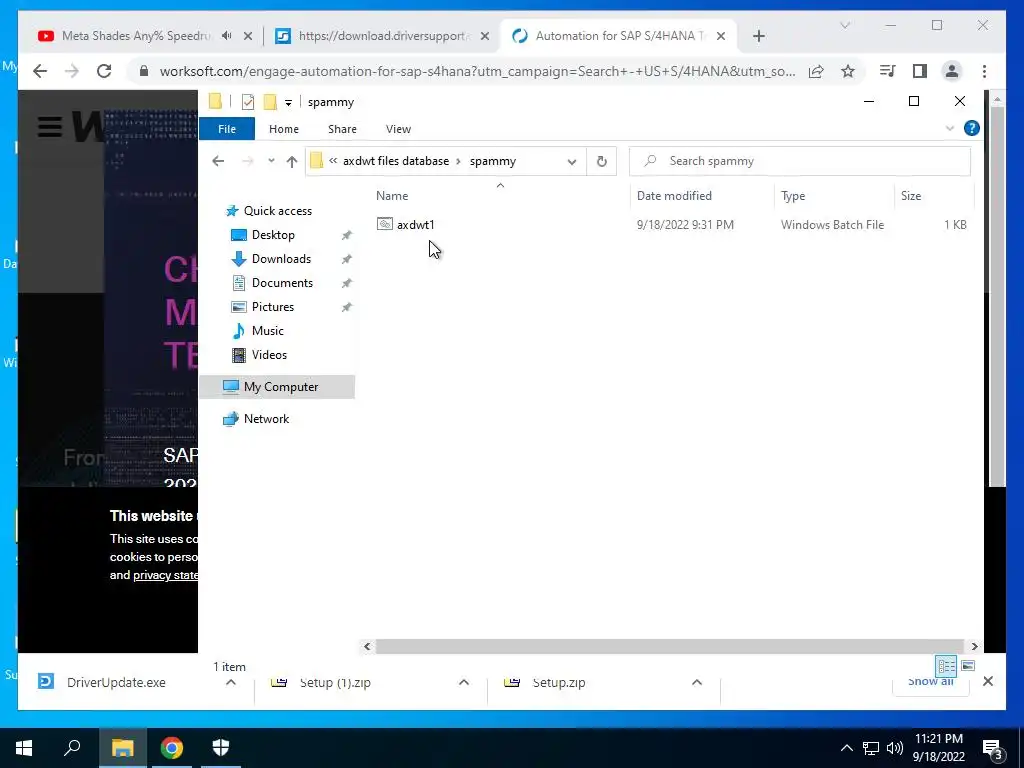The width and height of the screenshot is (1024, 768).
Task: Sort by Type column header
Action: point(793,196)
